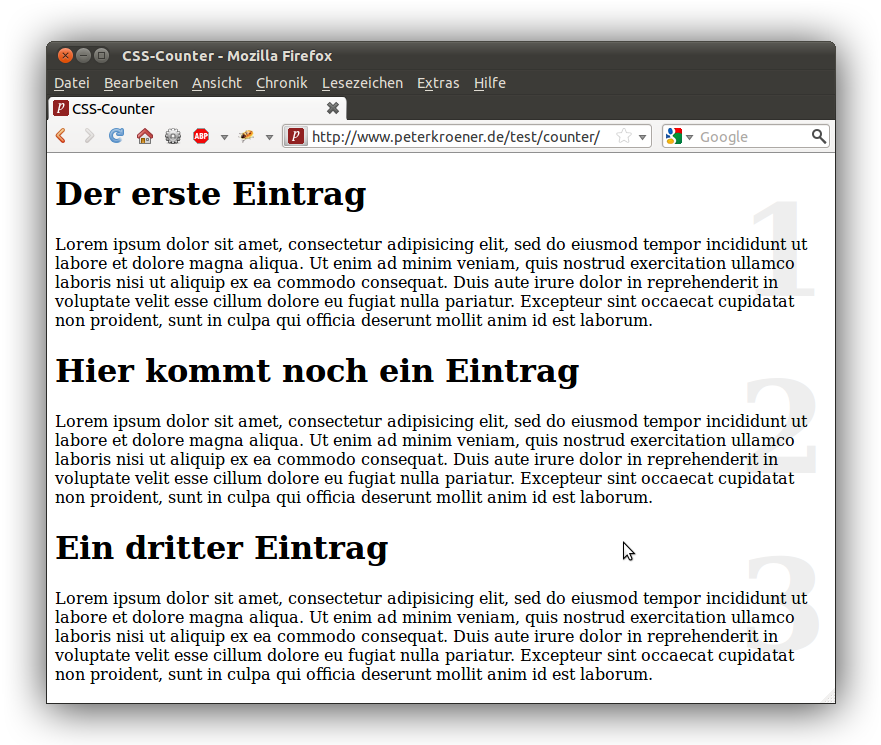Choose search engine via Google icon
881x745 pixels.
click(679, 137)
